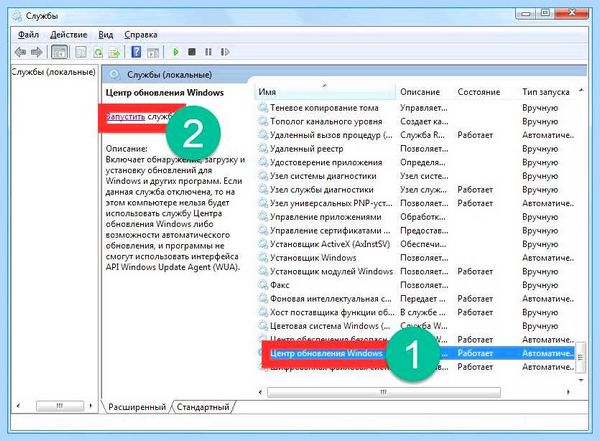Click the Refresh toolbar icon

(x=98, y=52)
